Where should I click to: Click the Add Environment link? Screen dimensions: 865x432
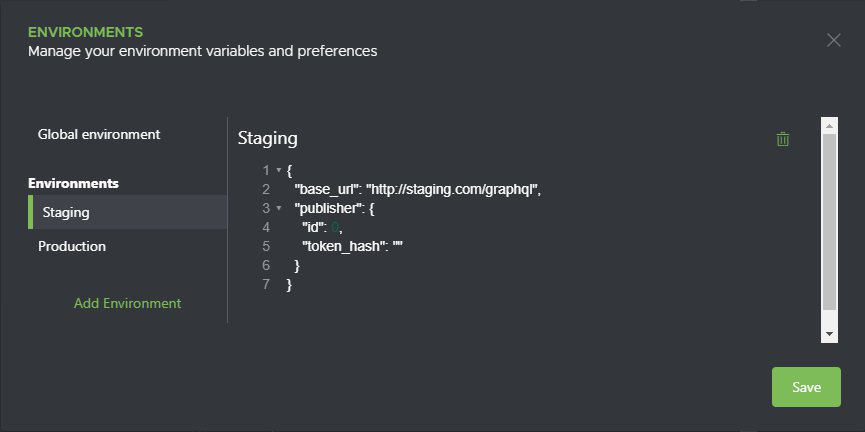click(x=127, y=303)
